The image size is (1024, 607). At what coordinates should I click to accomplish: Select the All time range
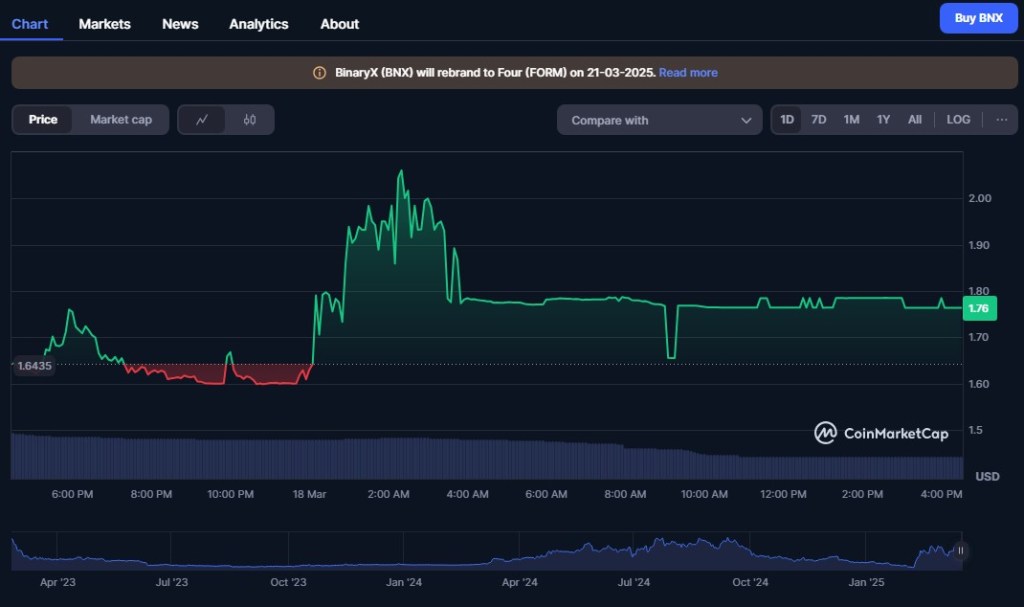(915, 120)
